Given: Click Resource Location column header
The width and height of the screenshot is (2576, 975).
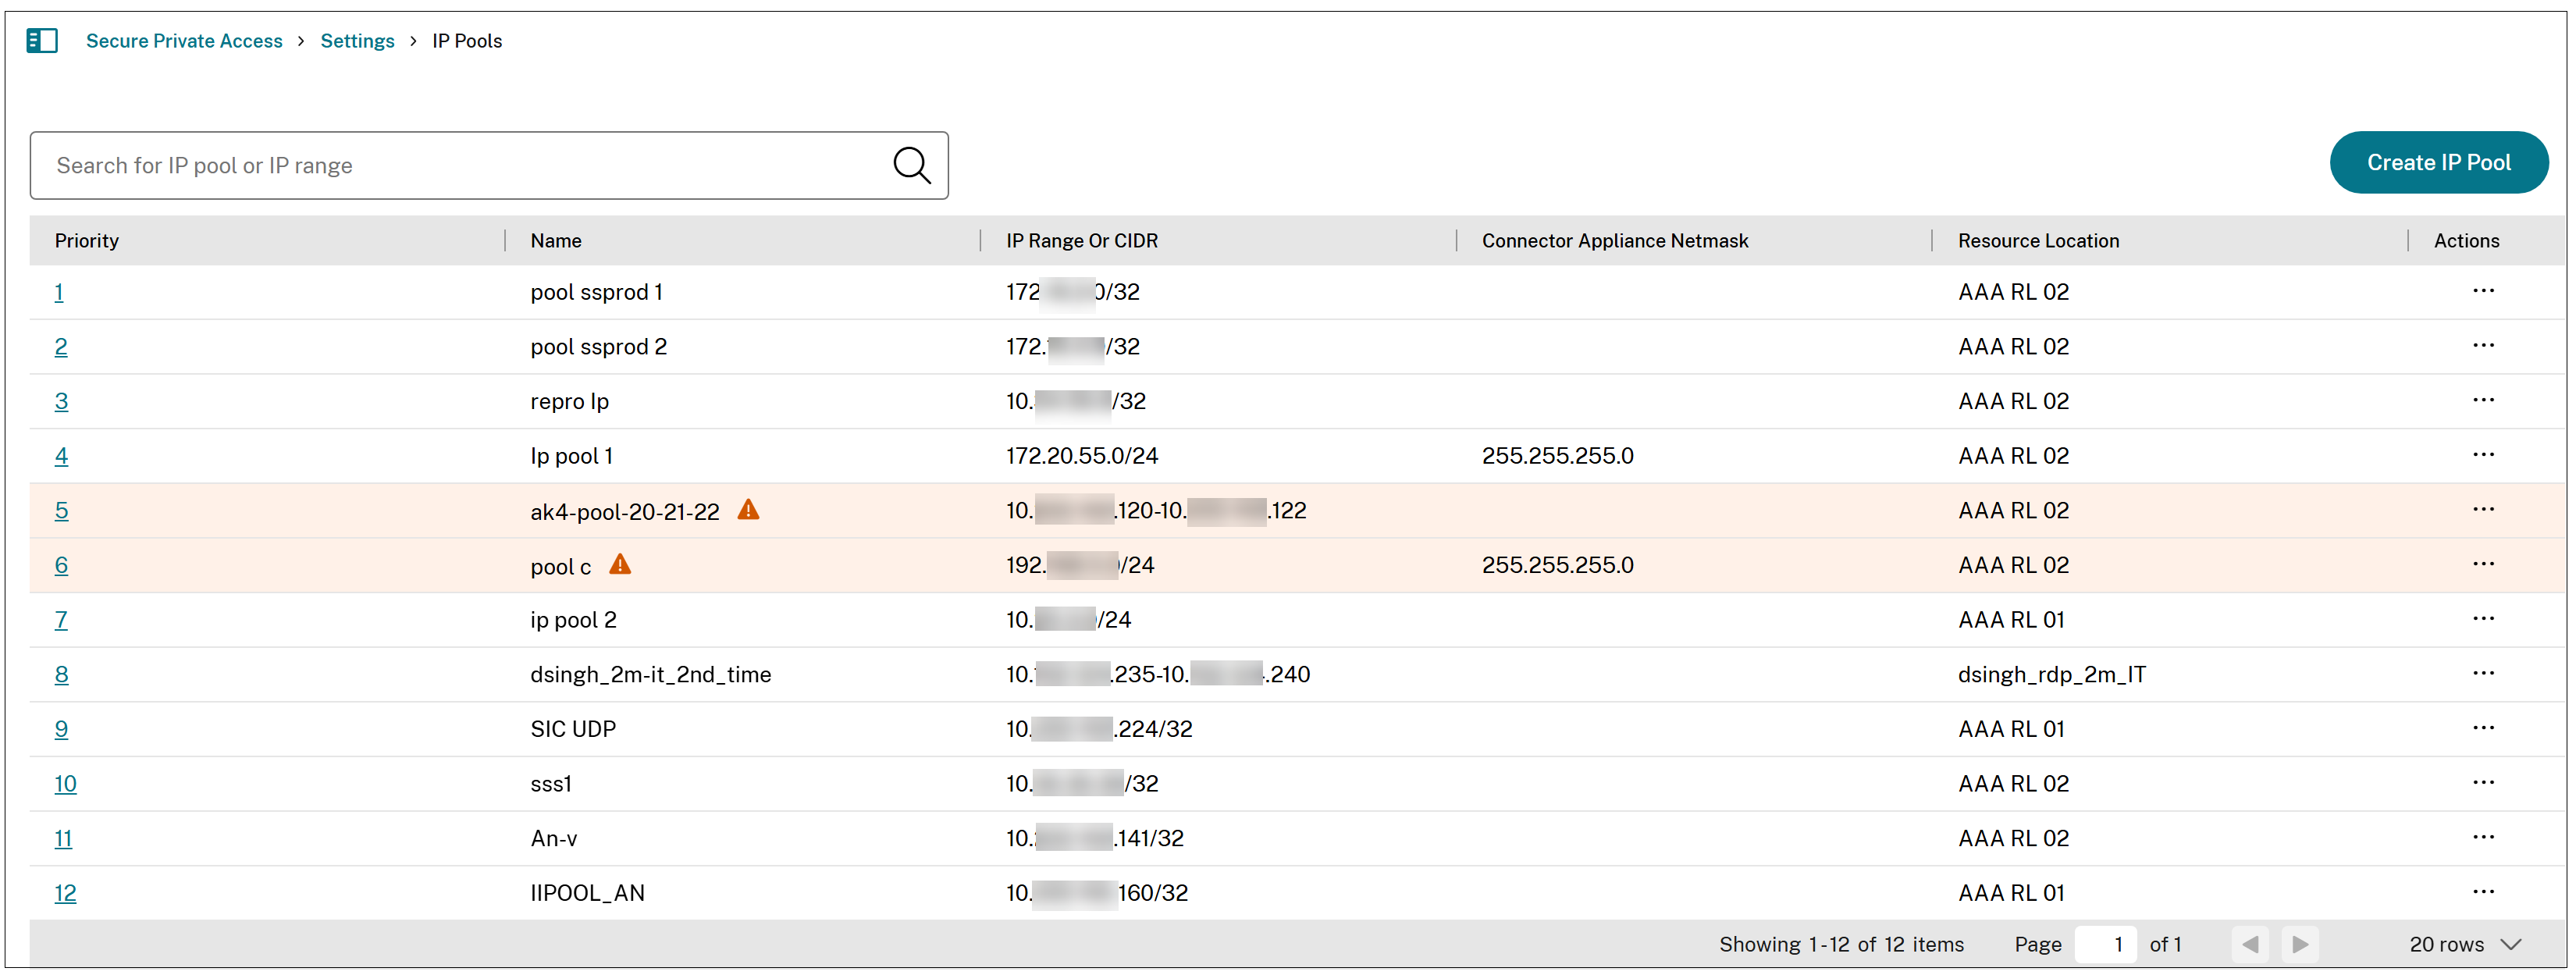Looking at the screenshot, I should (2038, 240).
